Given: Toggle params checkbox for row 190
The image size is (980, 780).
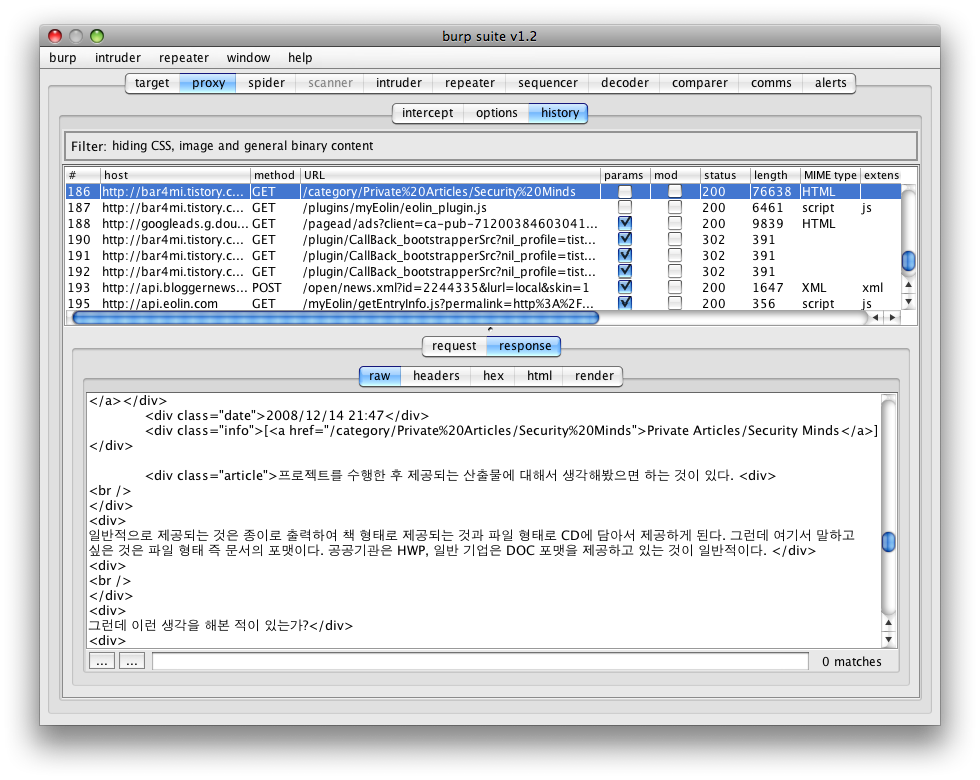Looking at the screenshot, I should pos(624,239).
